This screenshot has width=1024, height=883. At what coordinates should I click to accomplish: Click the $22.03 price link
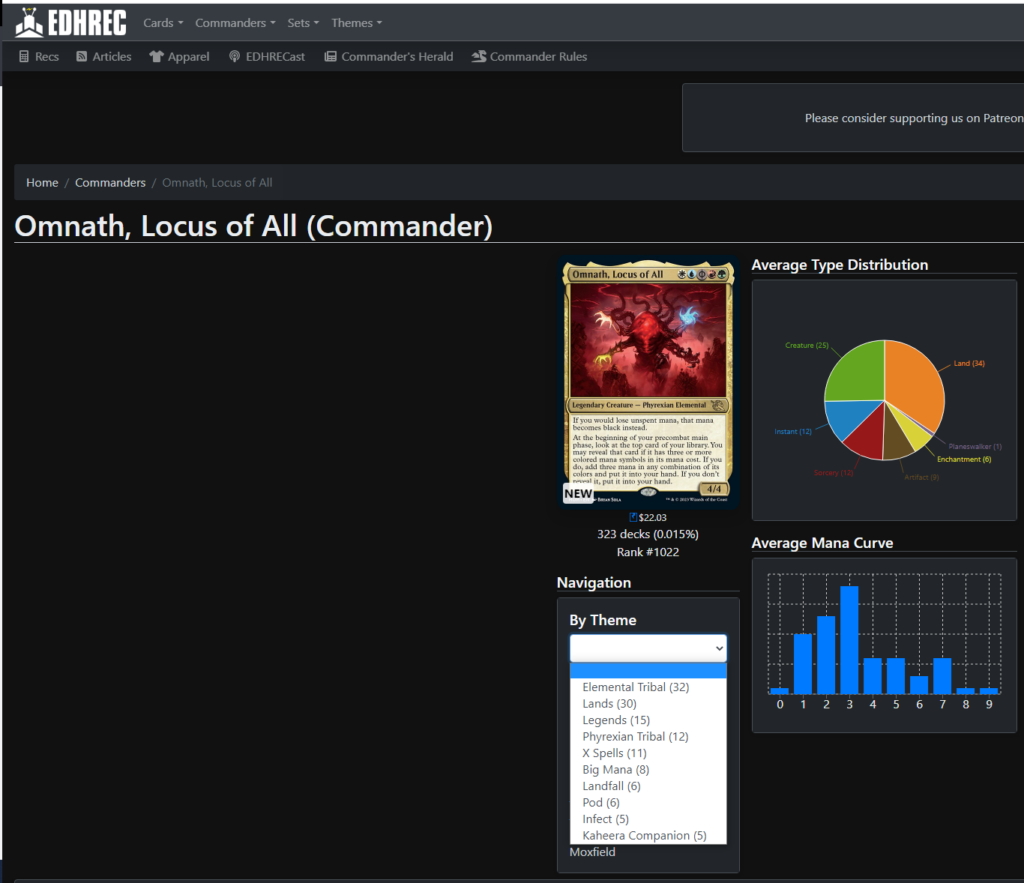click(652, 517)
